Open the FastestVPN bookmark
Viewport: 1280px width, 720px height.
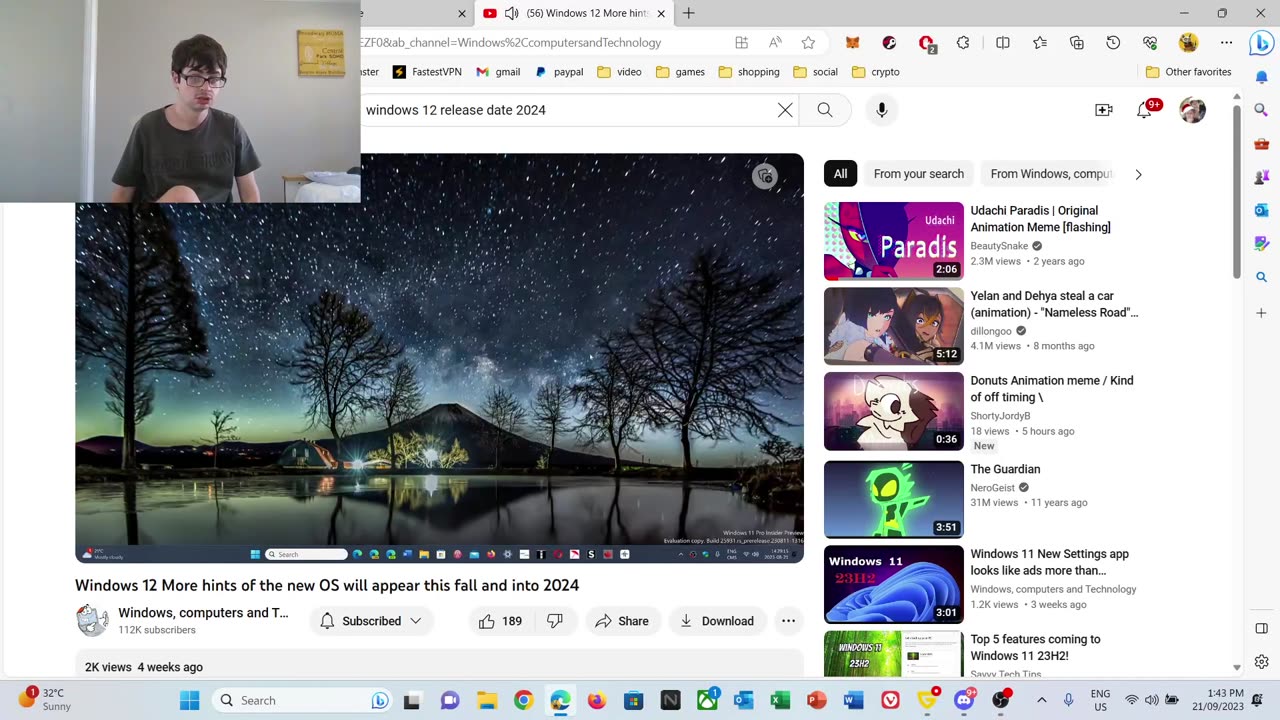[427, 72]
